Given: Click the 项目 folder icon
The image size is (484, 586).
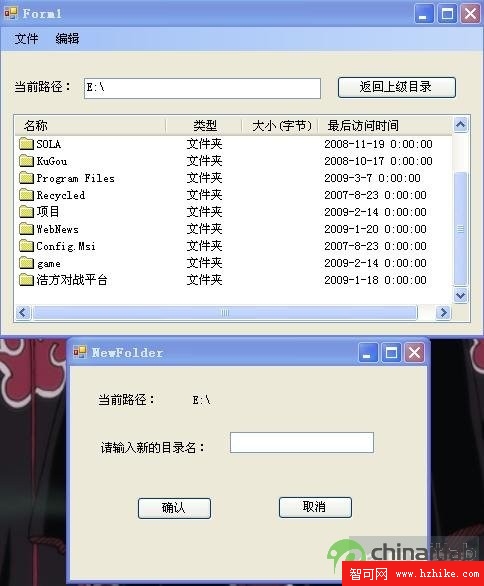Looking at the screenshot, I should point(26,212).
